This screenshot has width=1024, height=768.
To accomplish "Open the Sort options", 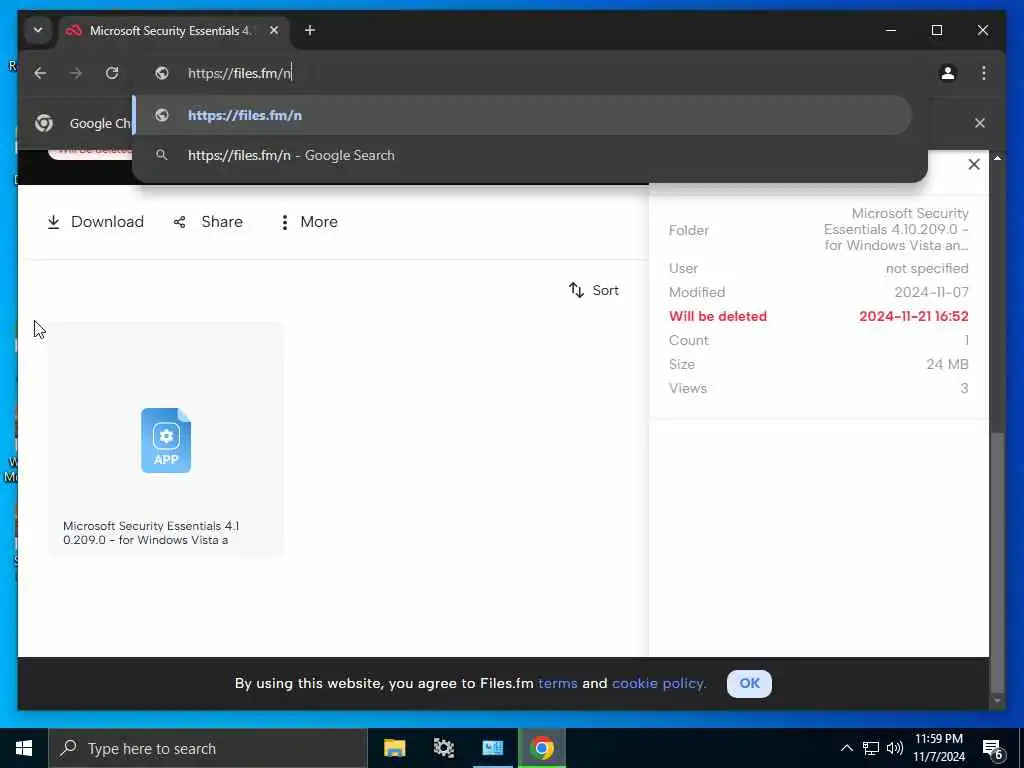I will pos(594,290).
